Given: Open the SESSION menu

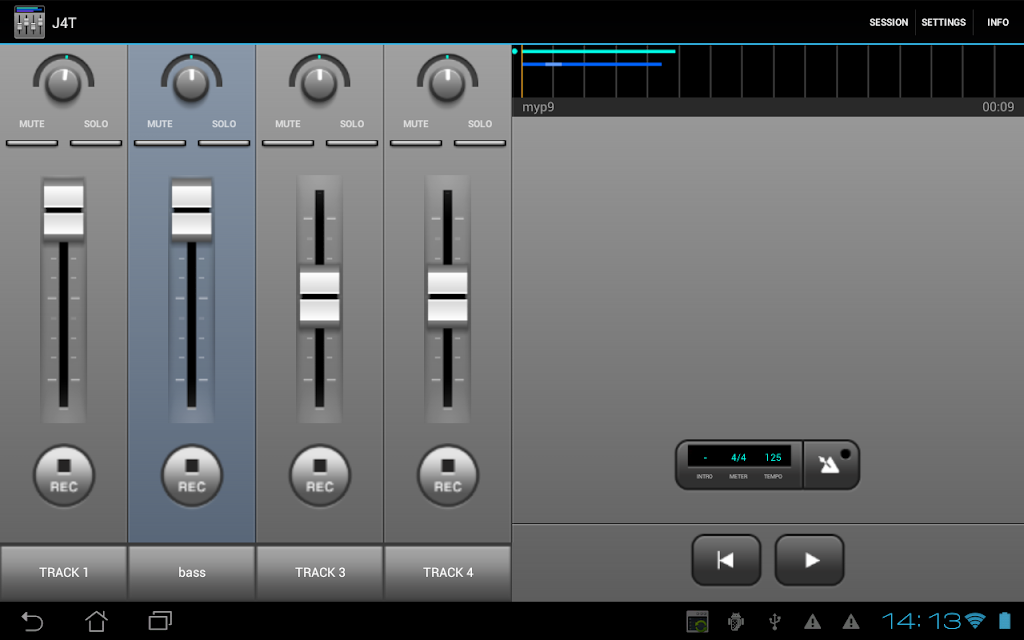Looking at the screenshot, I should (x=888, y=22).
